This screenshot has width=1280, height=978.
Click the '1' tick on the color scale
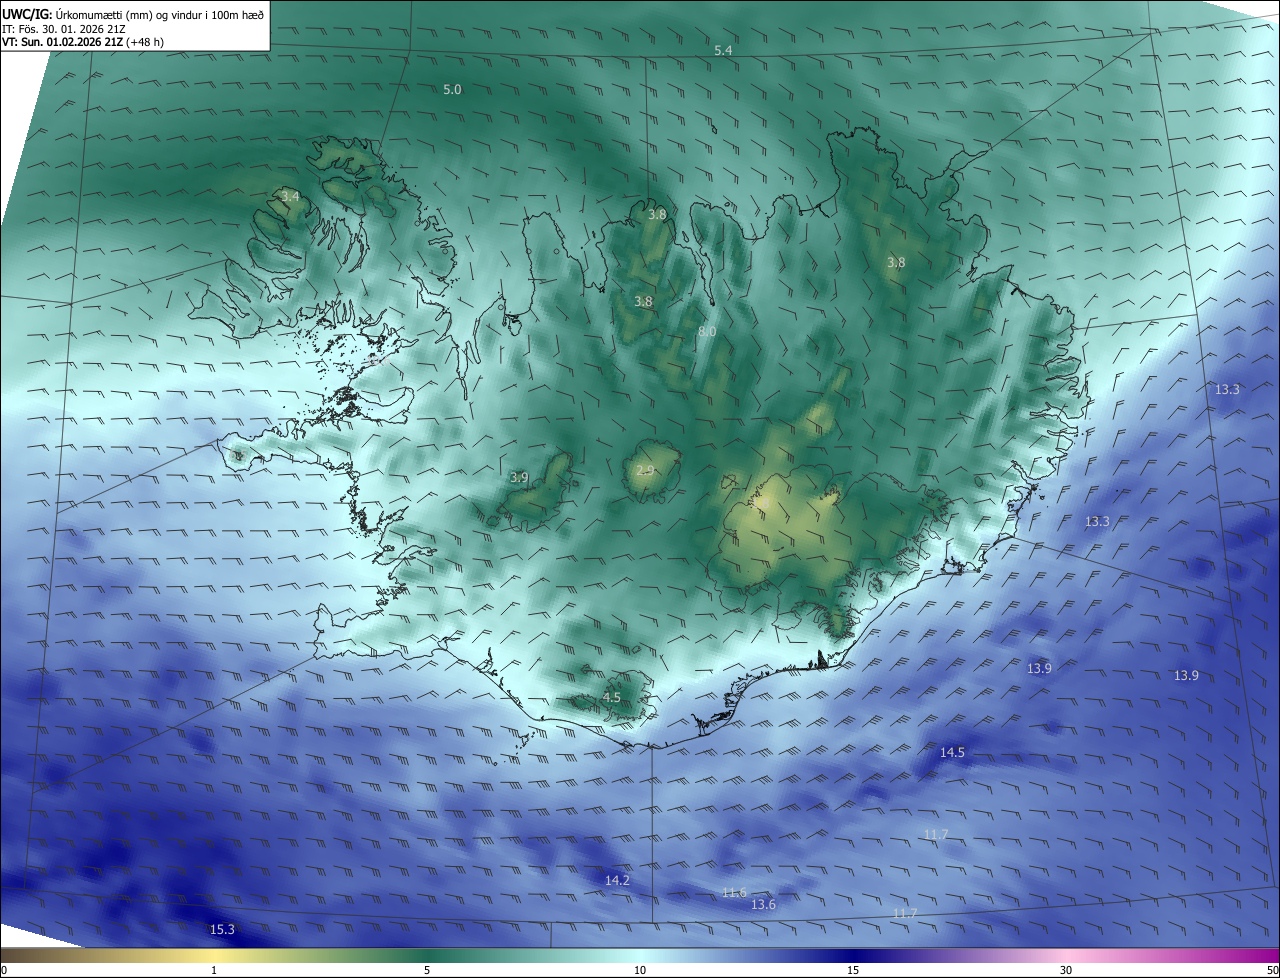pos(214,970)
